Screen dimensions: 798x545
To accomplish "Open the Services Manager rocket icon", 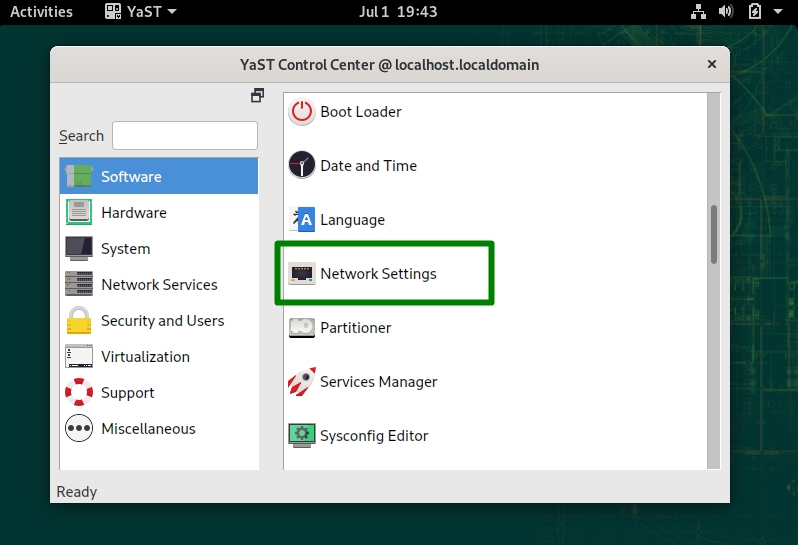I will coord(302,382).
